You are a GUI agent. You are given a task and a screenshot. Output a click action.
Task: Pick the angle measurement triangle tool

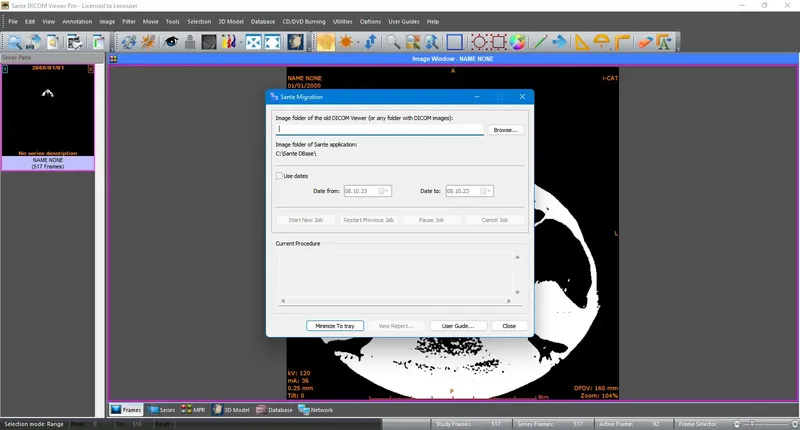pos(582,42)
